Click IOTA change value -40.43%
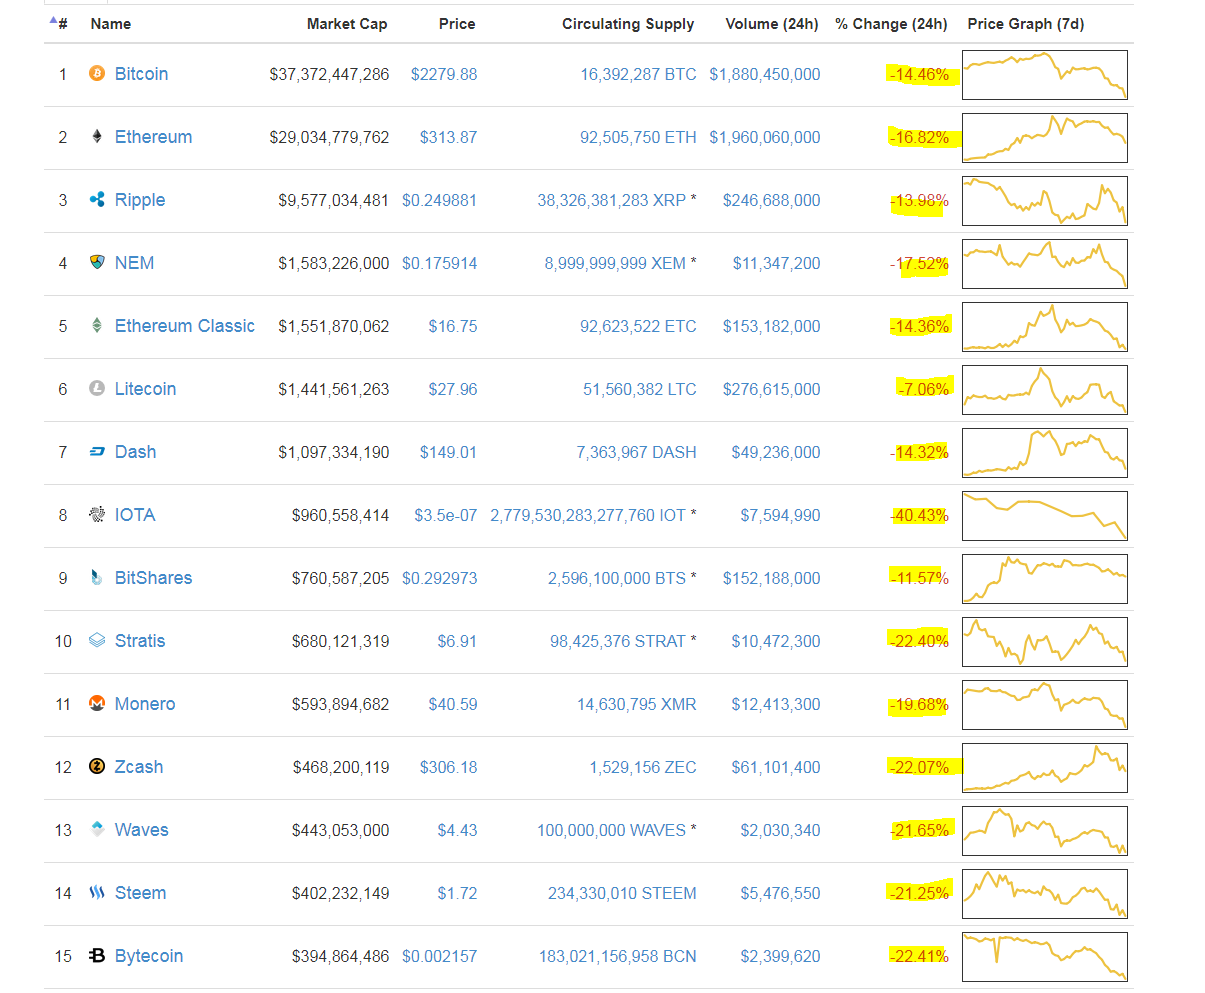This screenshot has width=1205, height=993. coord(920,515)
